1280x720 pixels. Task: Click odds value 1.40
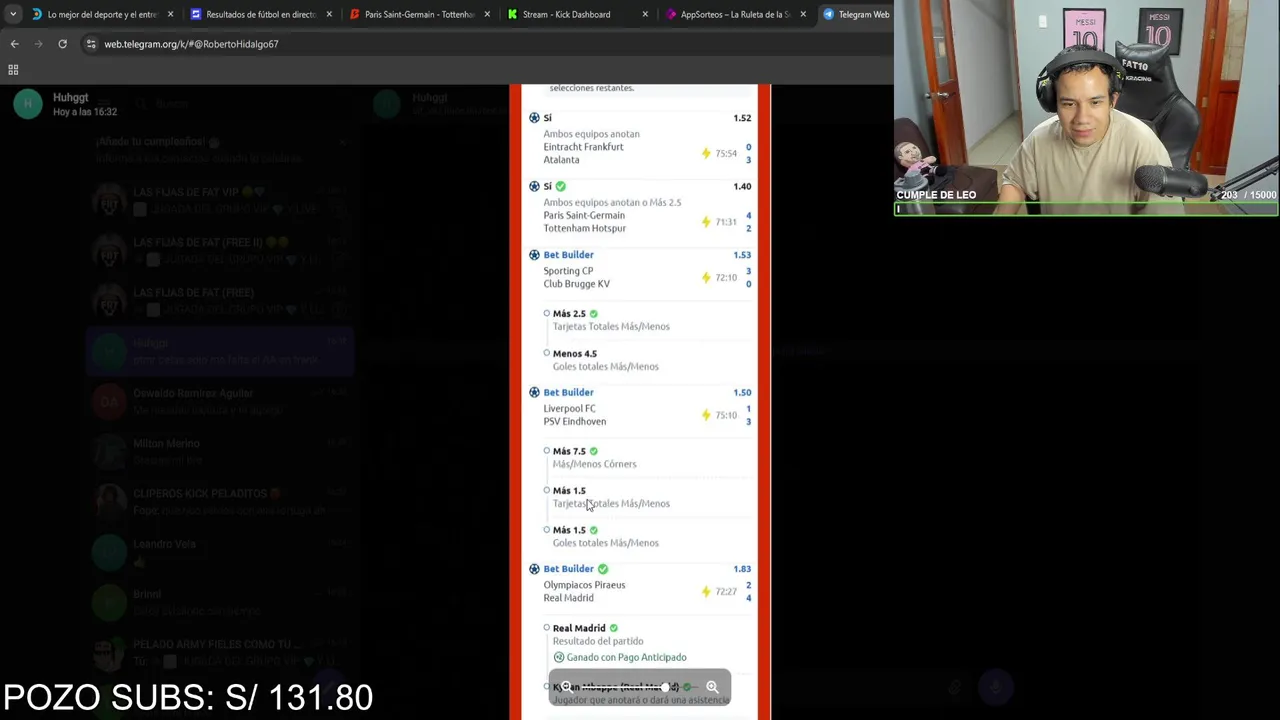click(742, 186)
